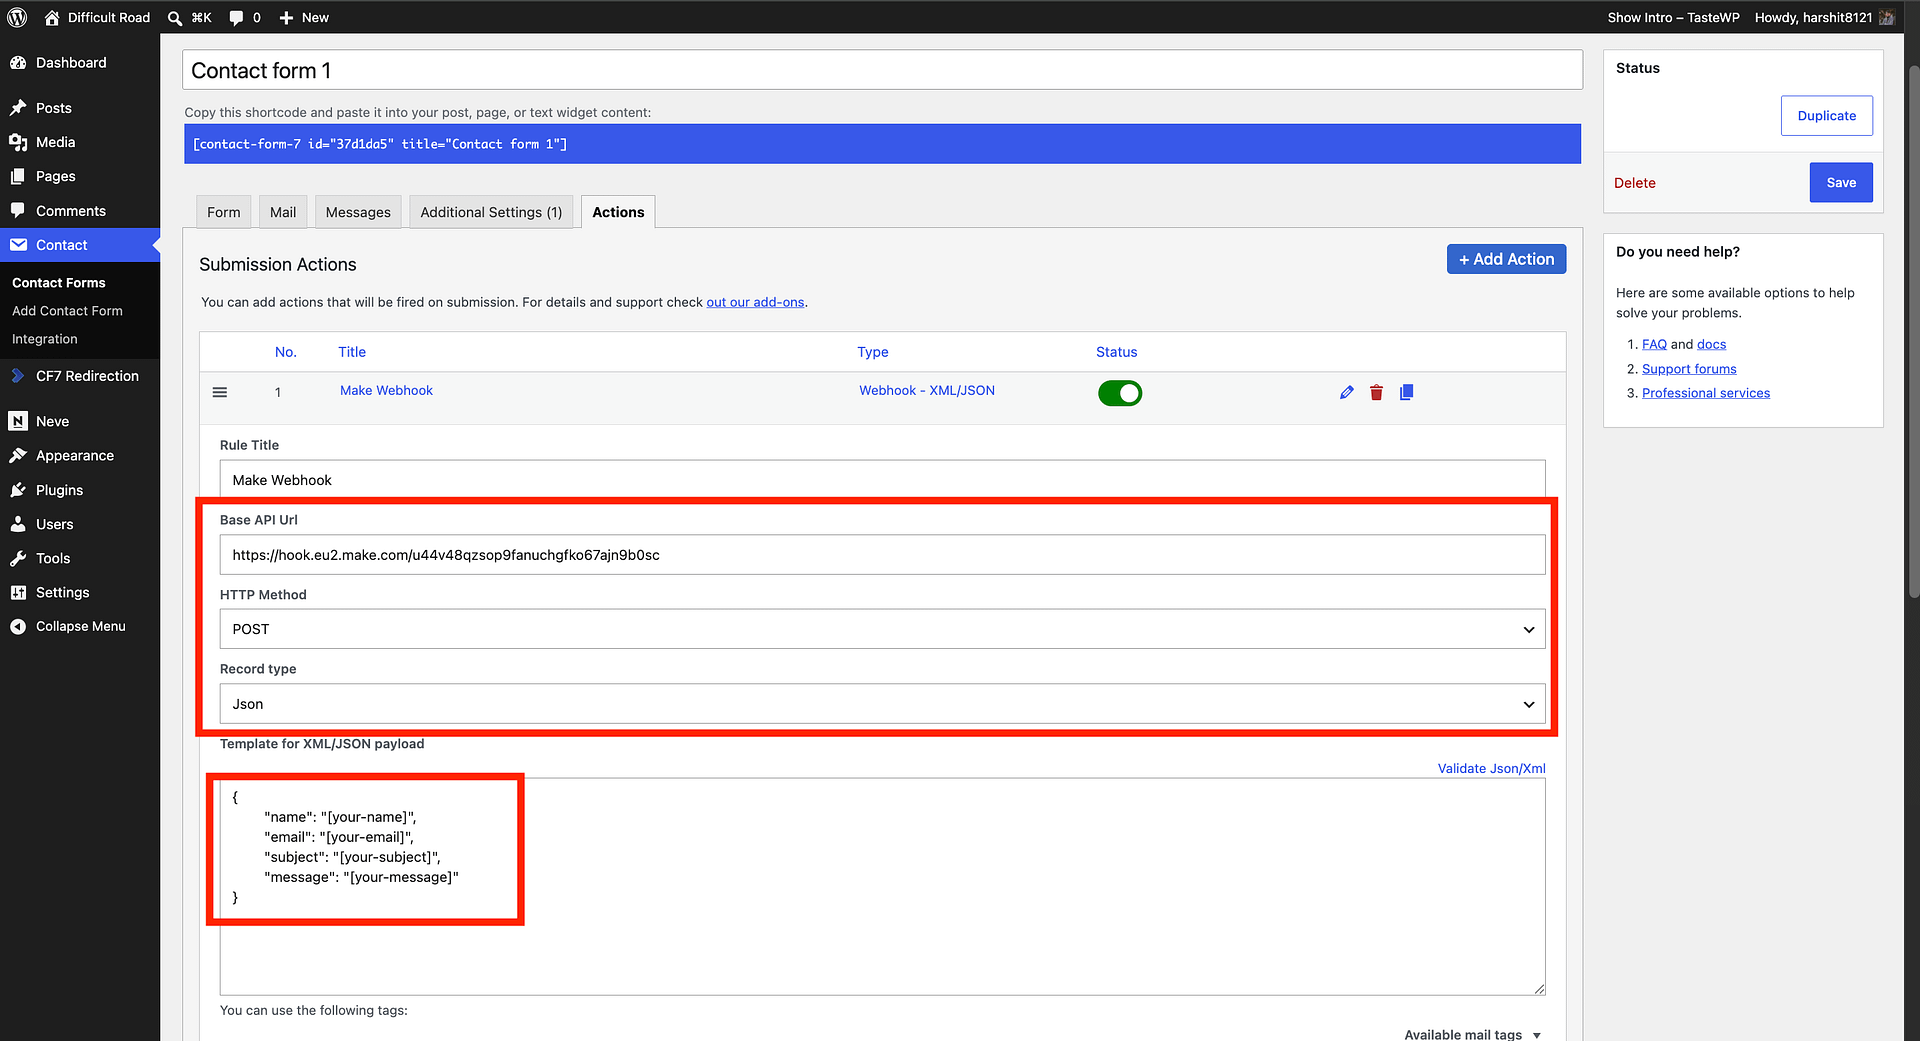Open the Neve theme menu
The width and height of the screenshot is (1920, 1041).
coord(80,421)
